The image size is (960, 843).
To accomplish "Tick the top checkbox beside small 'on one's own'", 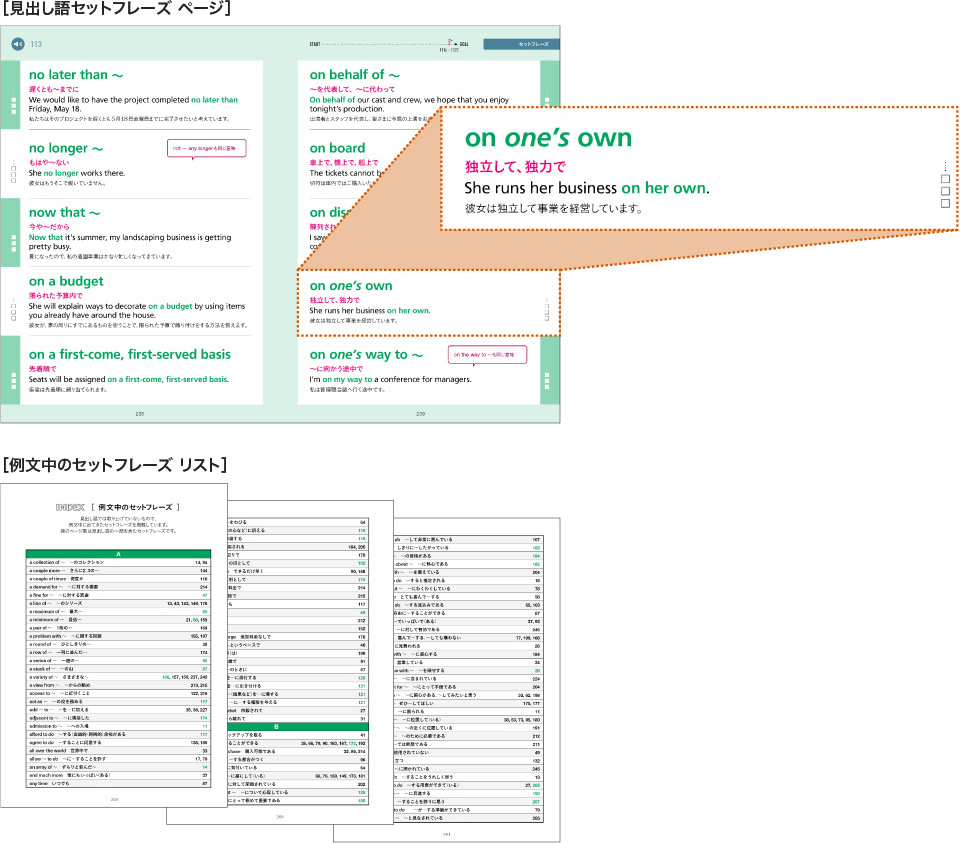I will click(547, 304).
